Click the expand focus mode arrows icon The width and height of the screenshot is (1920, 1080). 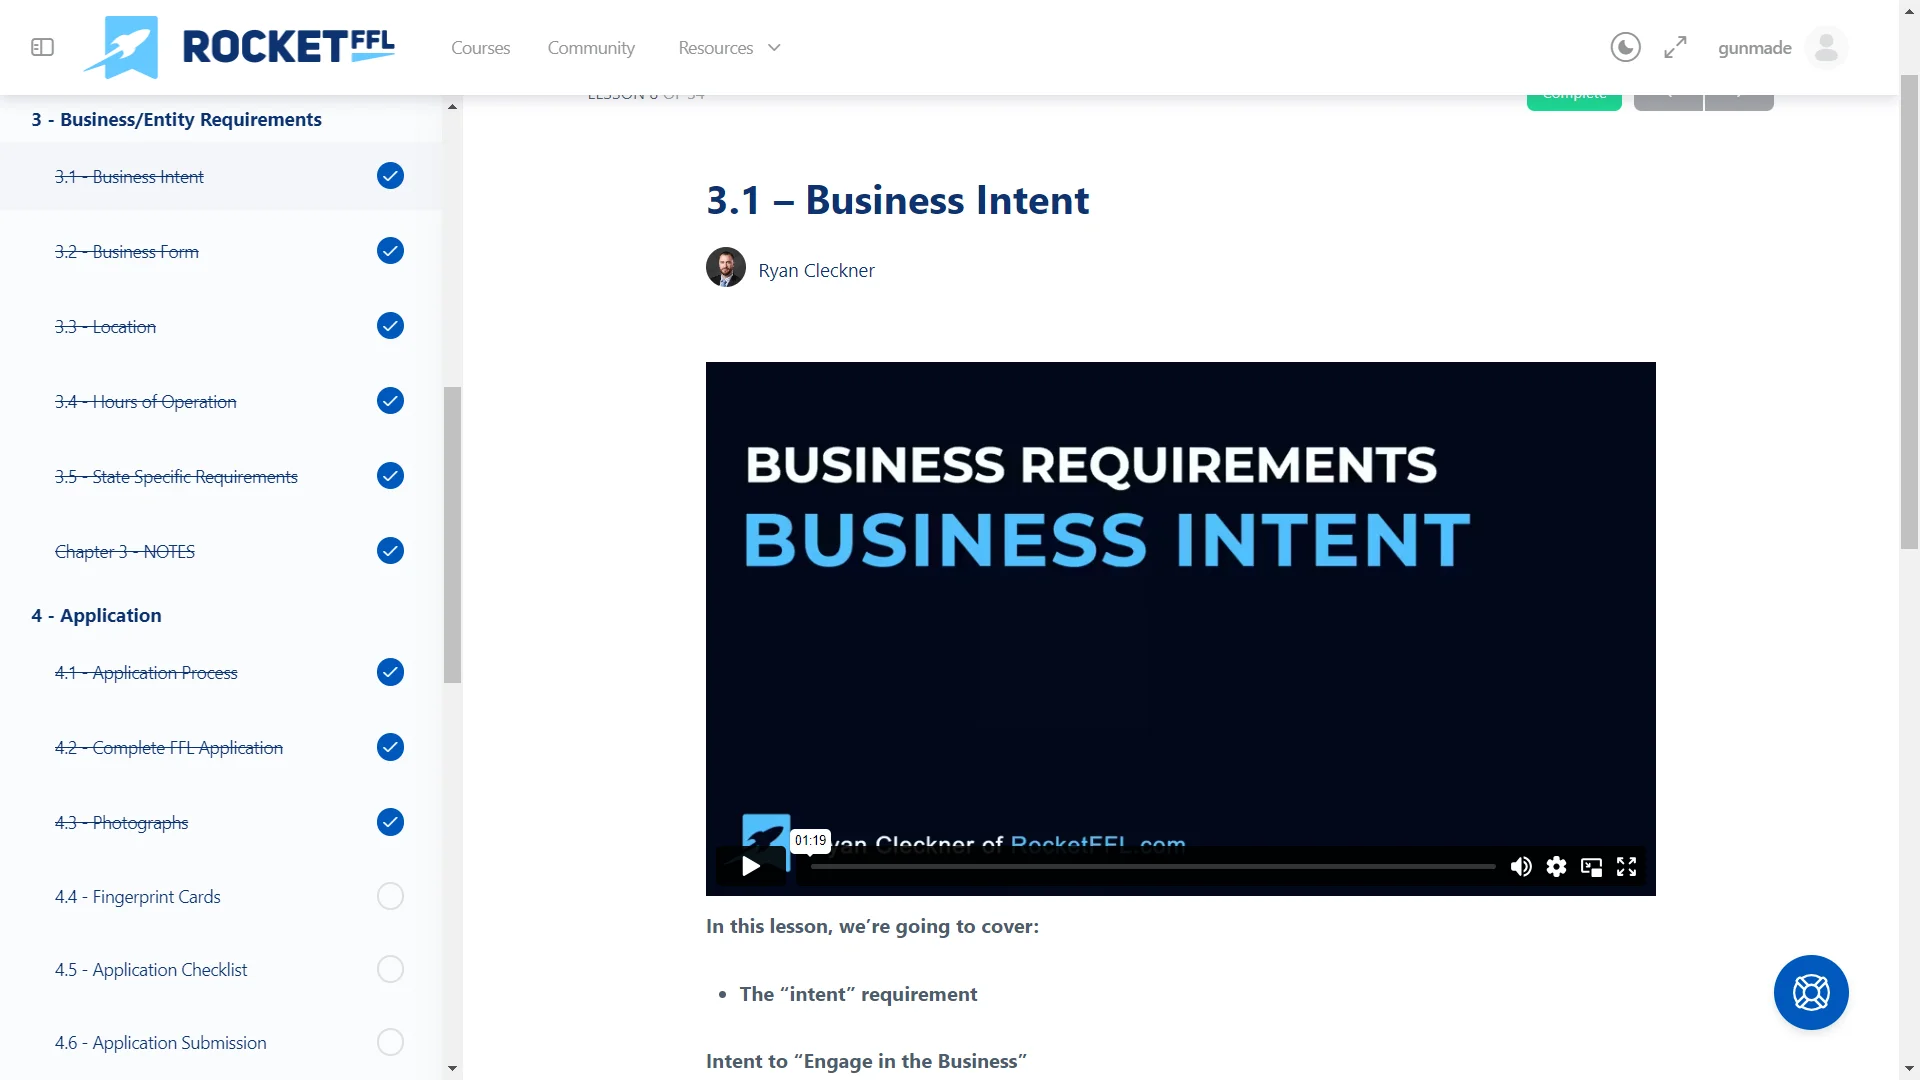1675,47
